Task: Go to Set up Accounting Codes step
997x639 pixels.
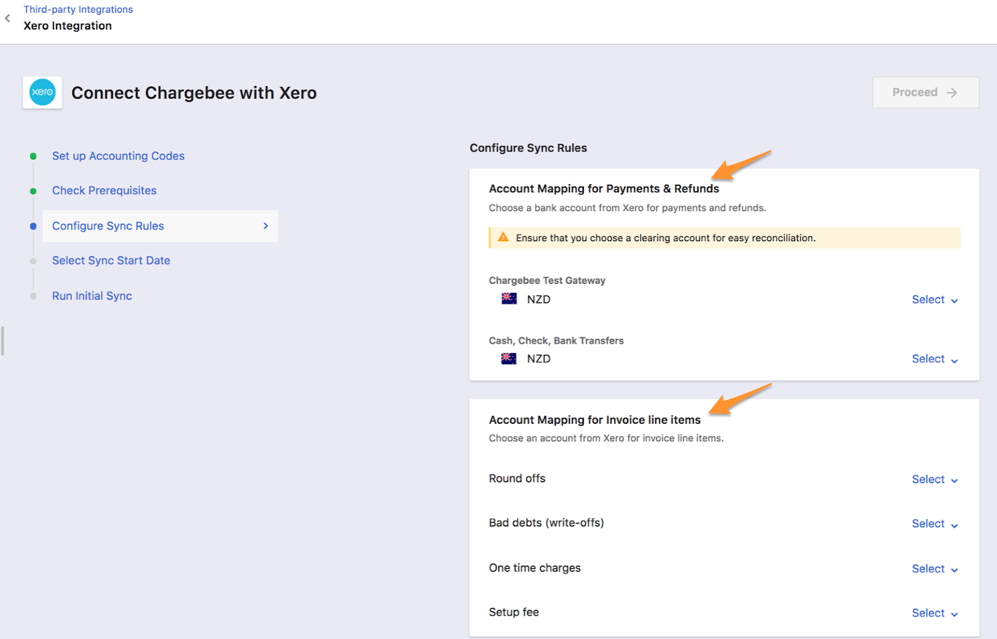Action: click(118, 156)
